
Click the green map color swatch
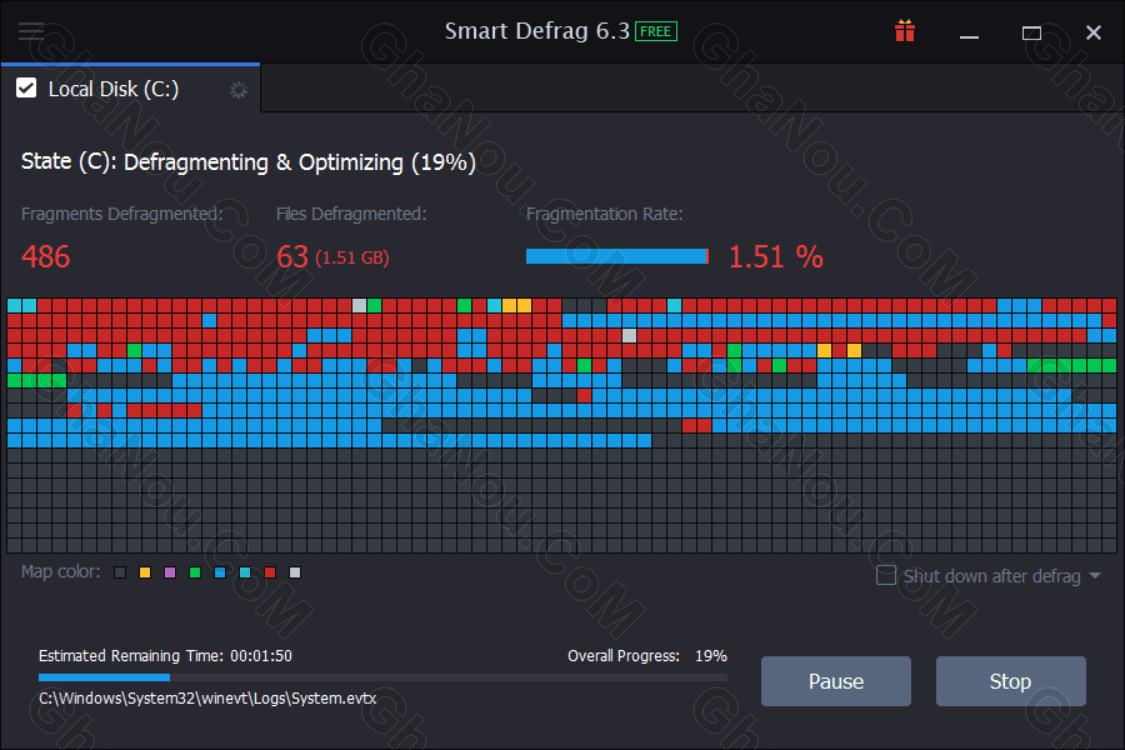[x=195, y=572]
